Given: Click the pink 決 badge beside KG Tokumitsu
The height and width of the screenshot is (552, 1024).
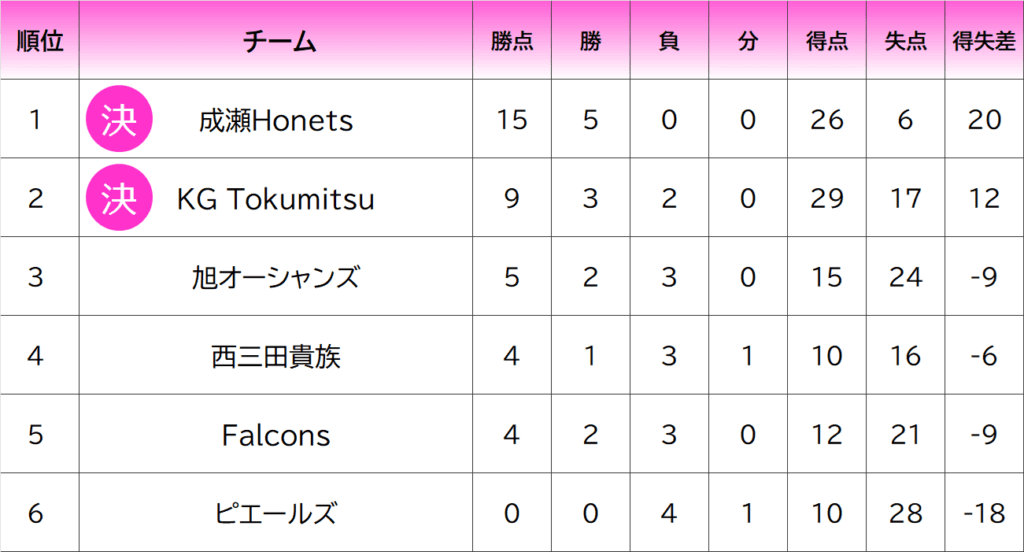Looking at the screenshot, I should (x=119, y=198).
